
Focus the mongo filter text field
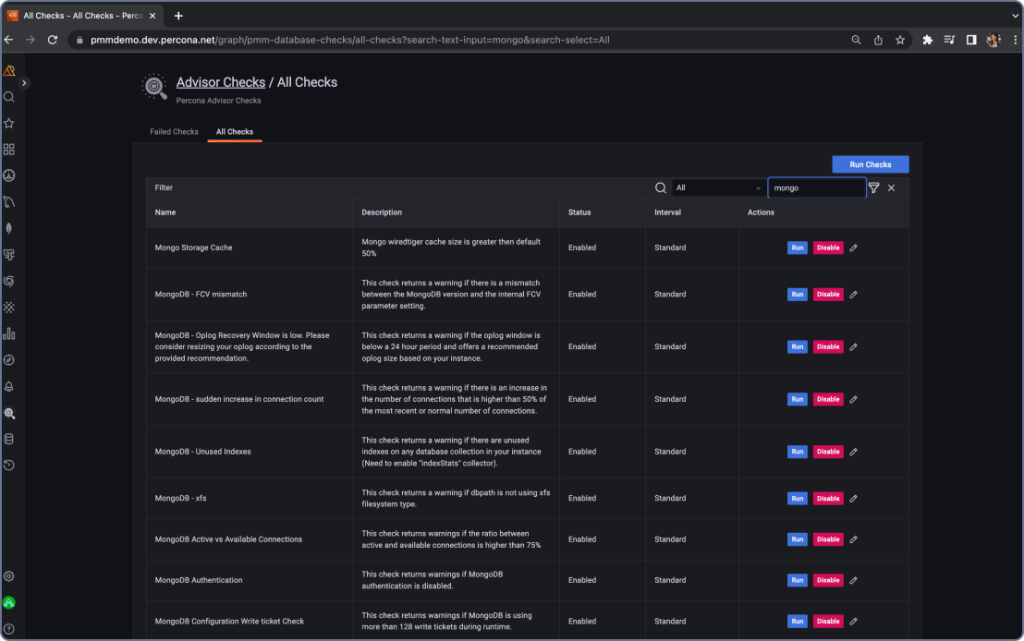tap(816, 188)
